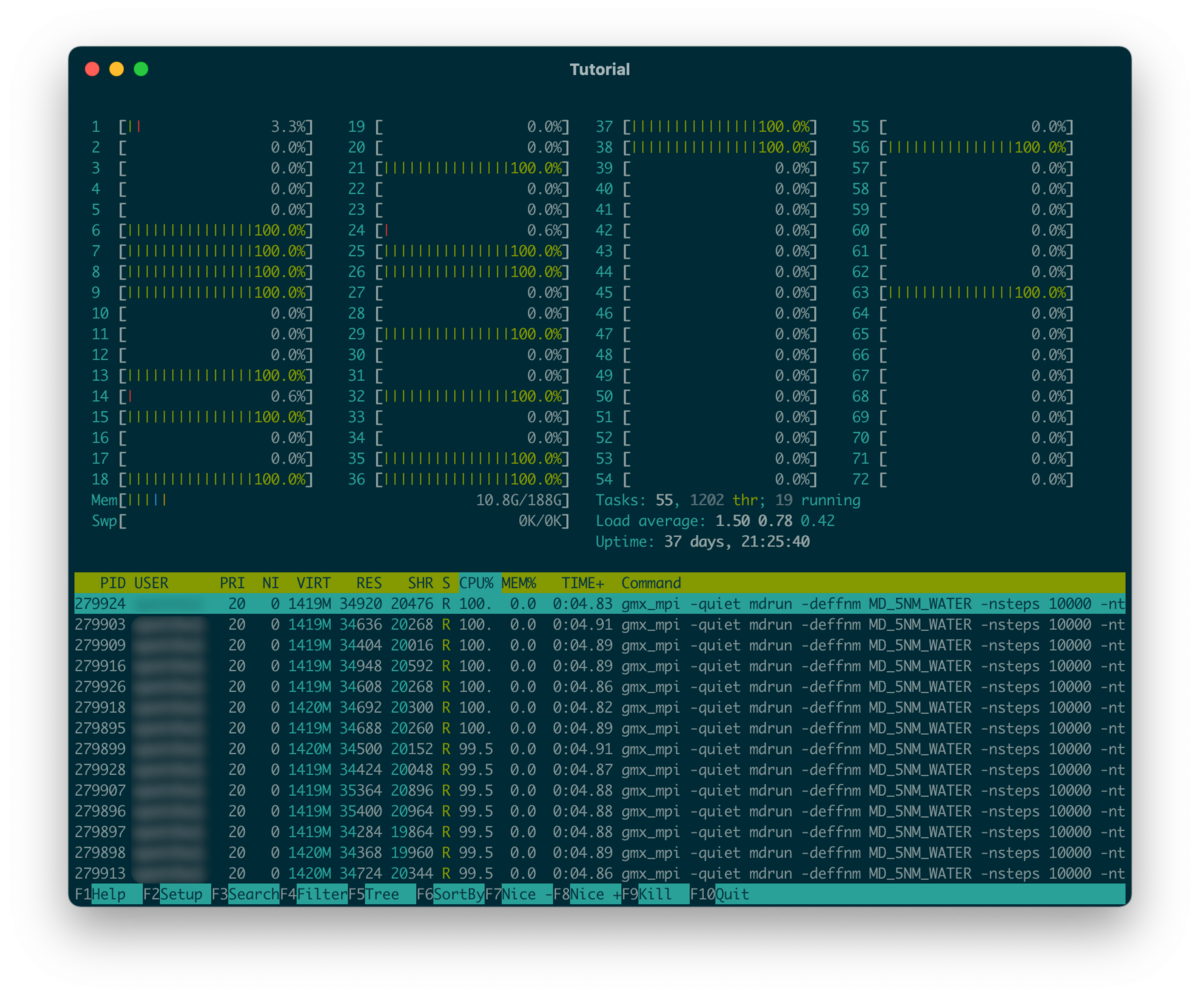Click the green macOS zoom window button

(141, 69)
